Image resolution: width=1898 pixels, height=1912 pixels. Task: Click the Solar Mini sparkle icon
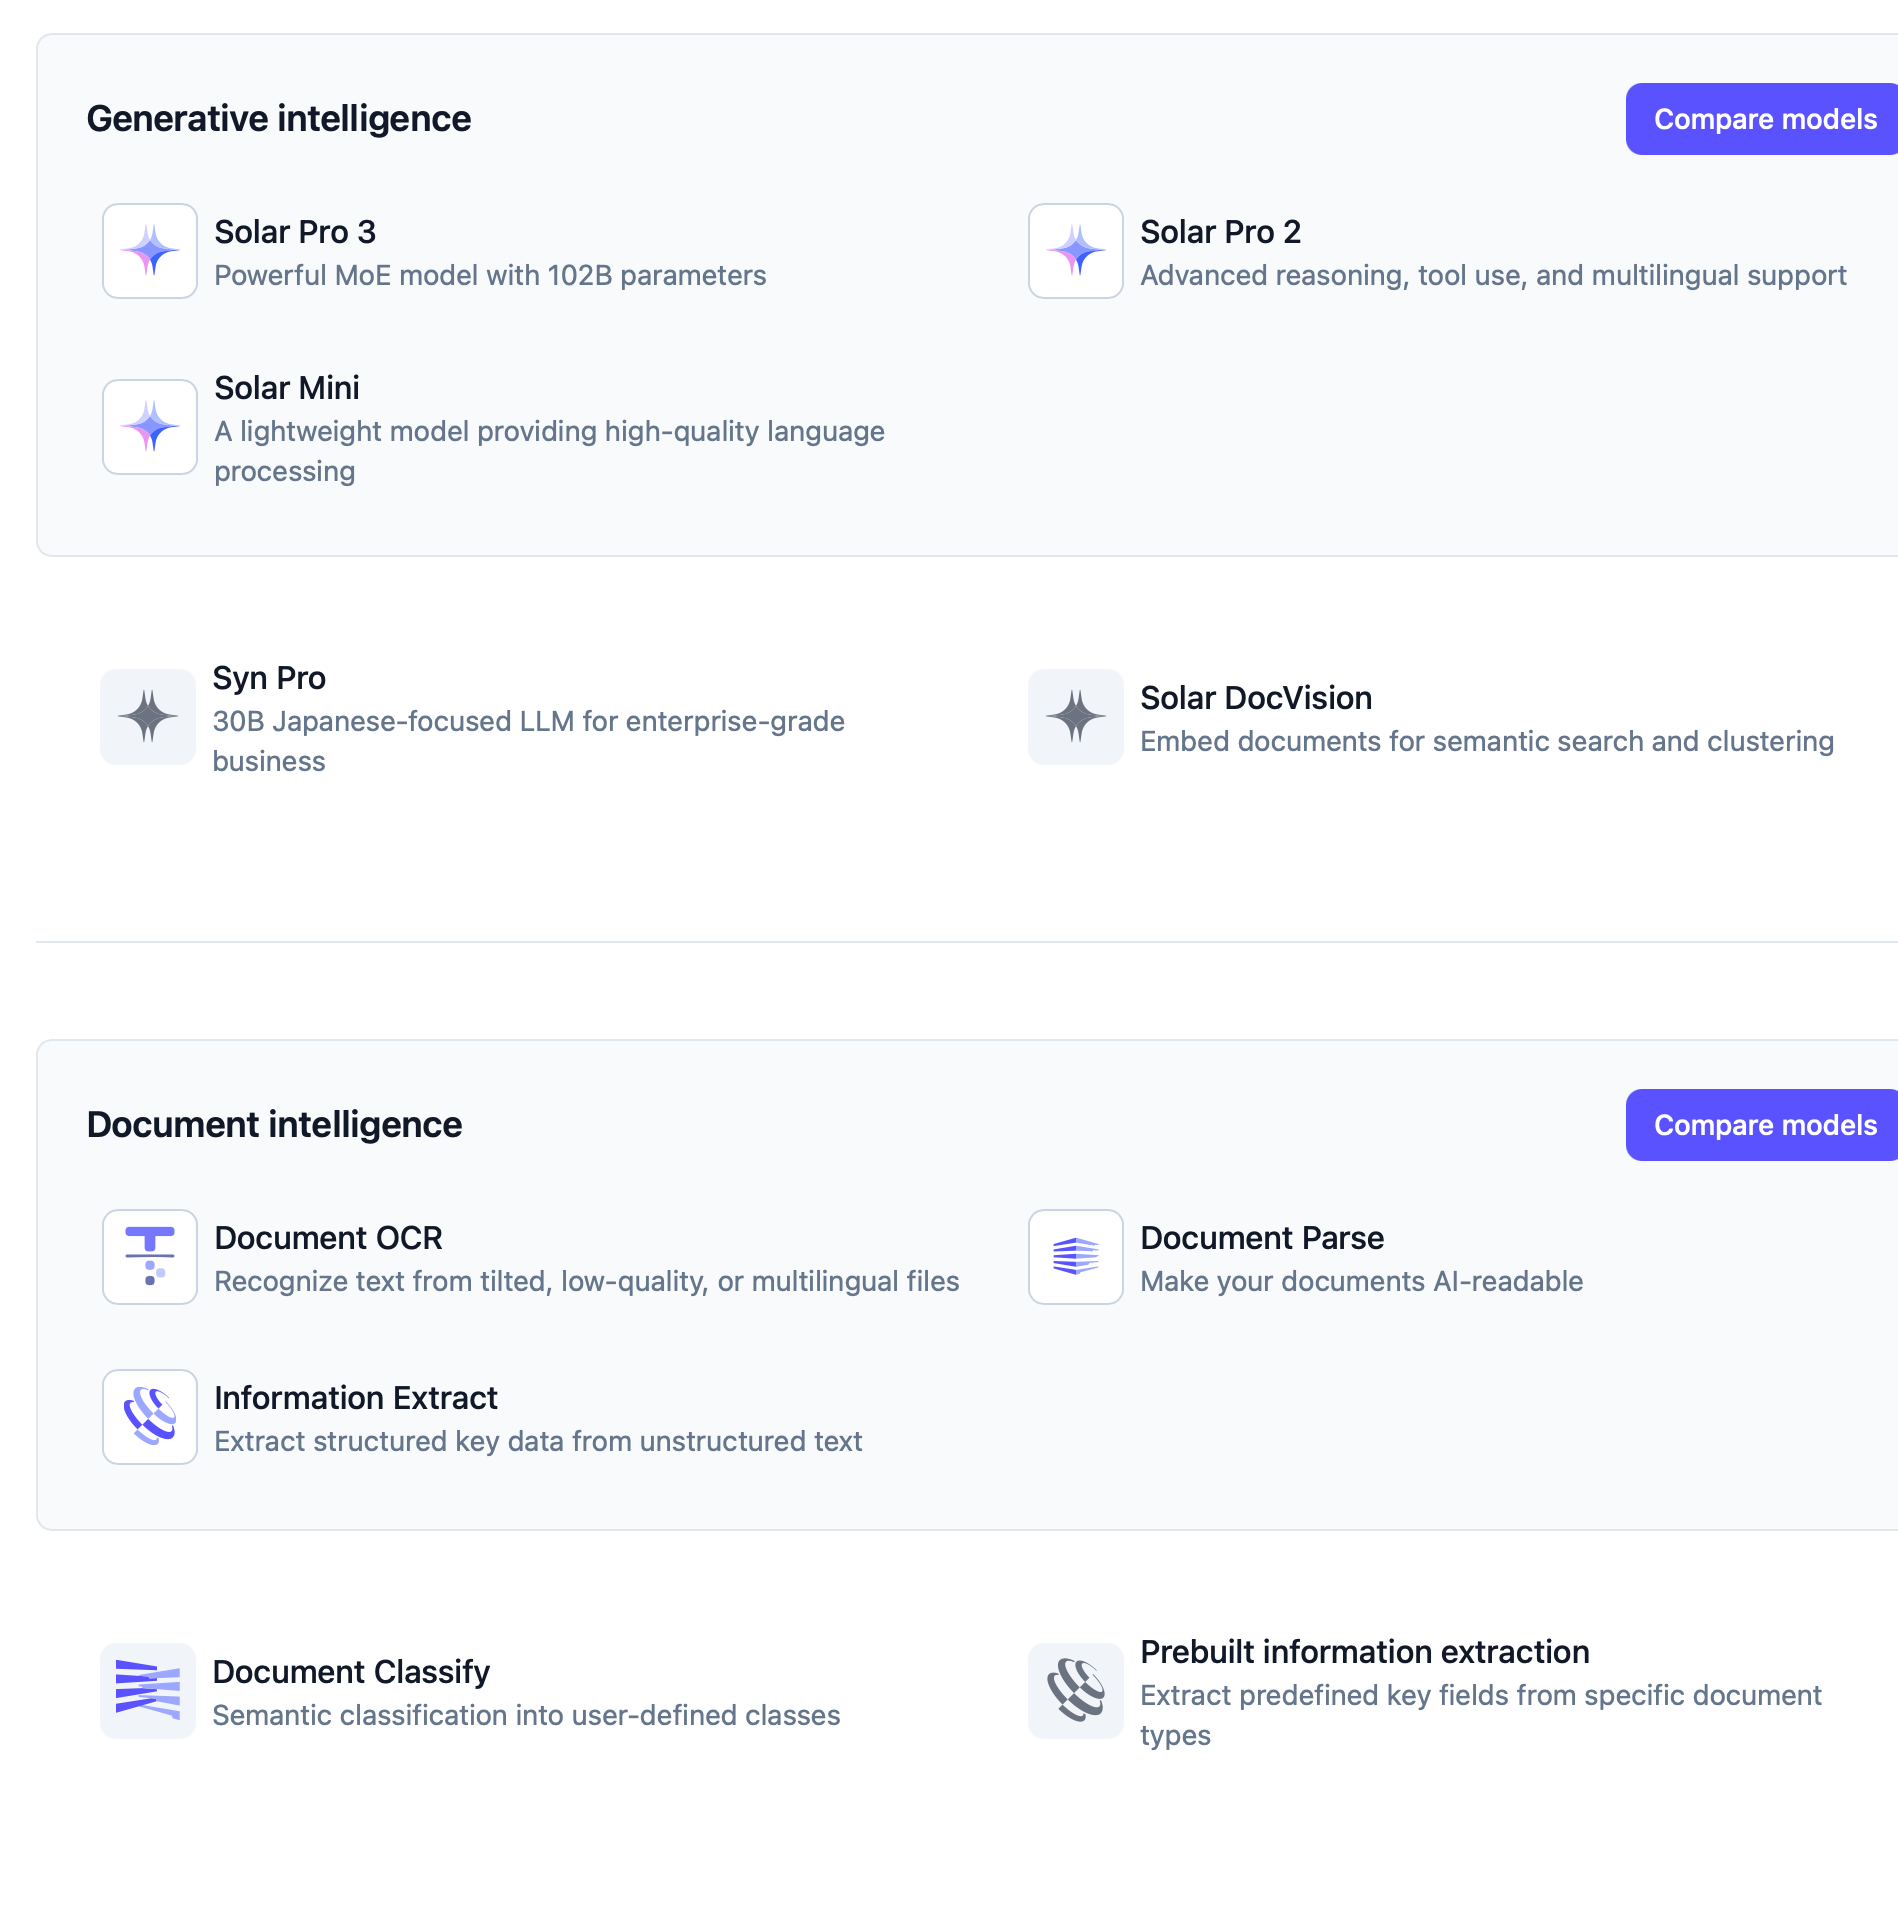pos(150,427)
